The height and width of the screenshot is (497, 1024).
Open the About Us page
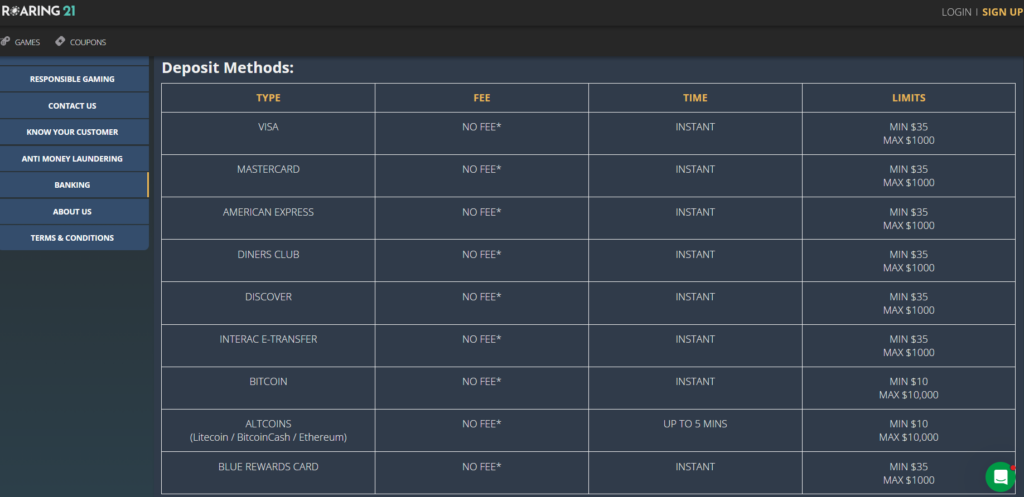coord(74,212)
